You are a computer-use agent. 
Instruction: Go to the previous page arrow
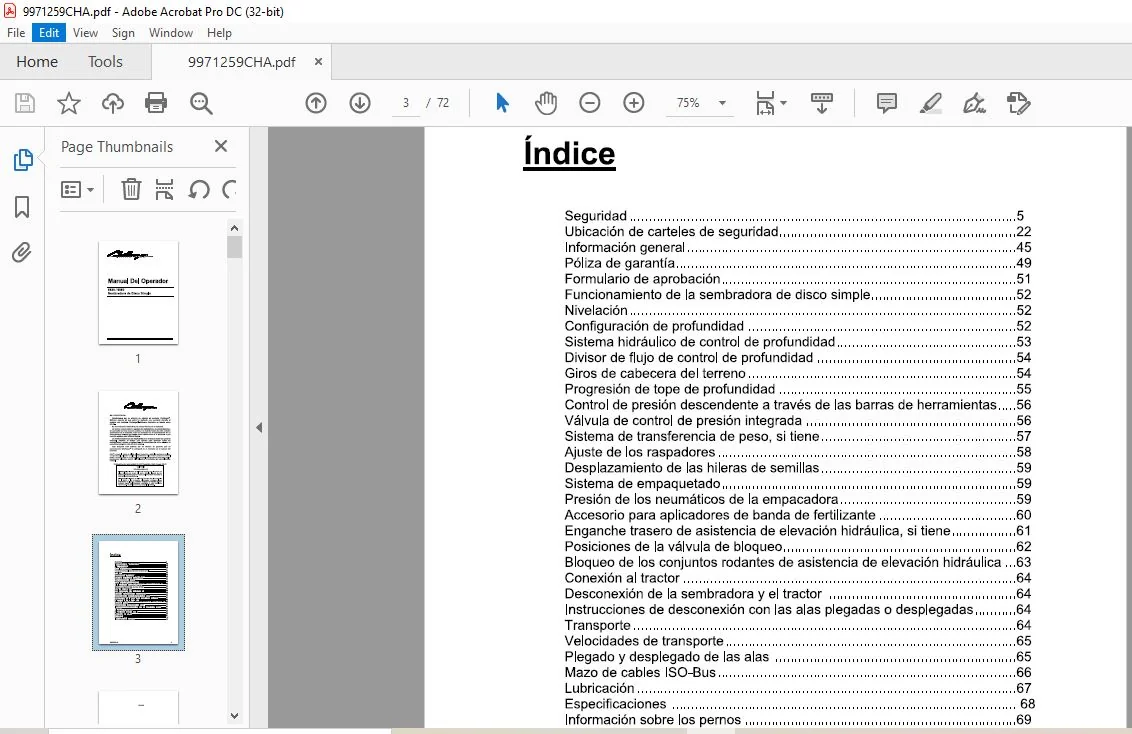coord(315,103)
